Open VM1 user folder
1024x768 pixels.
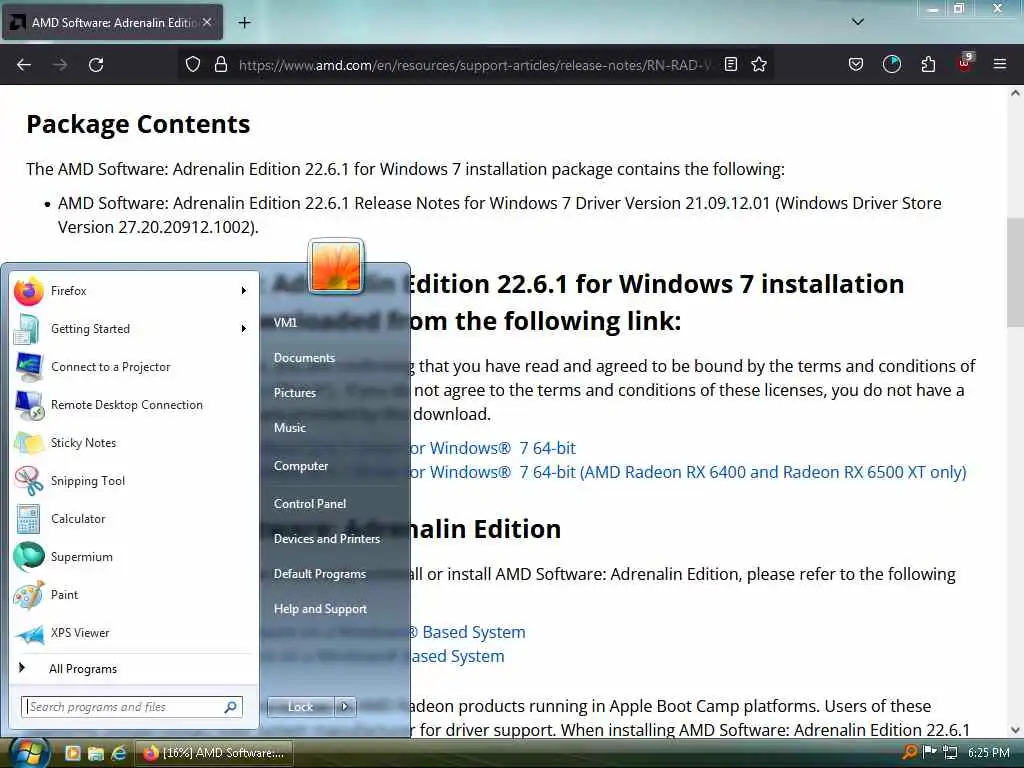click(285, 323)
